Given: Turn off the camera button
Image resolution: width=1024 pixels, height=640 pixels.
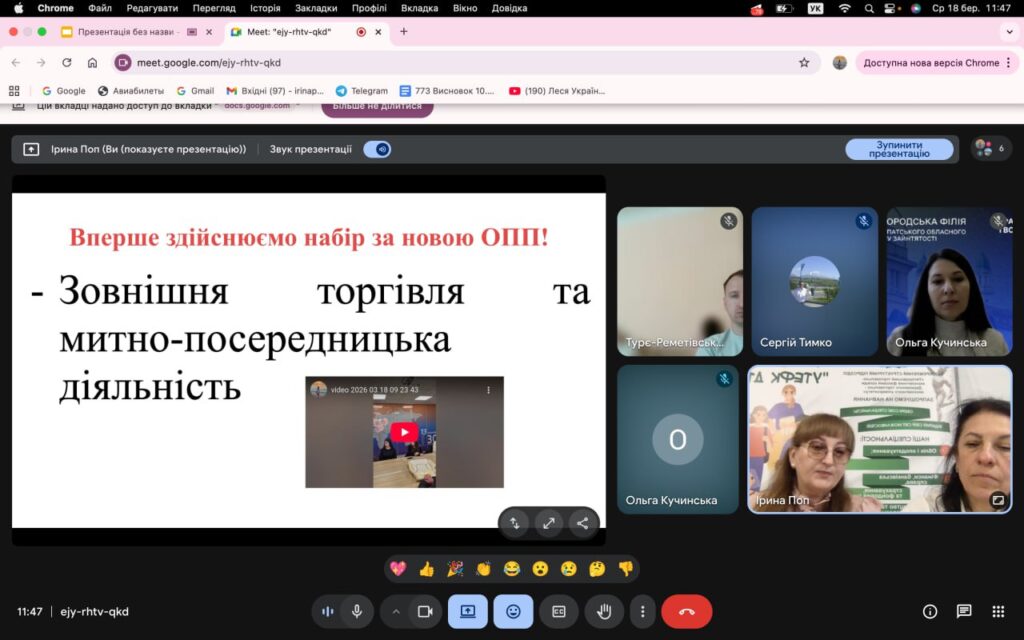Looking at the screenshot, I should tap(425, 612).
